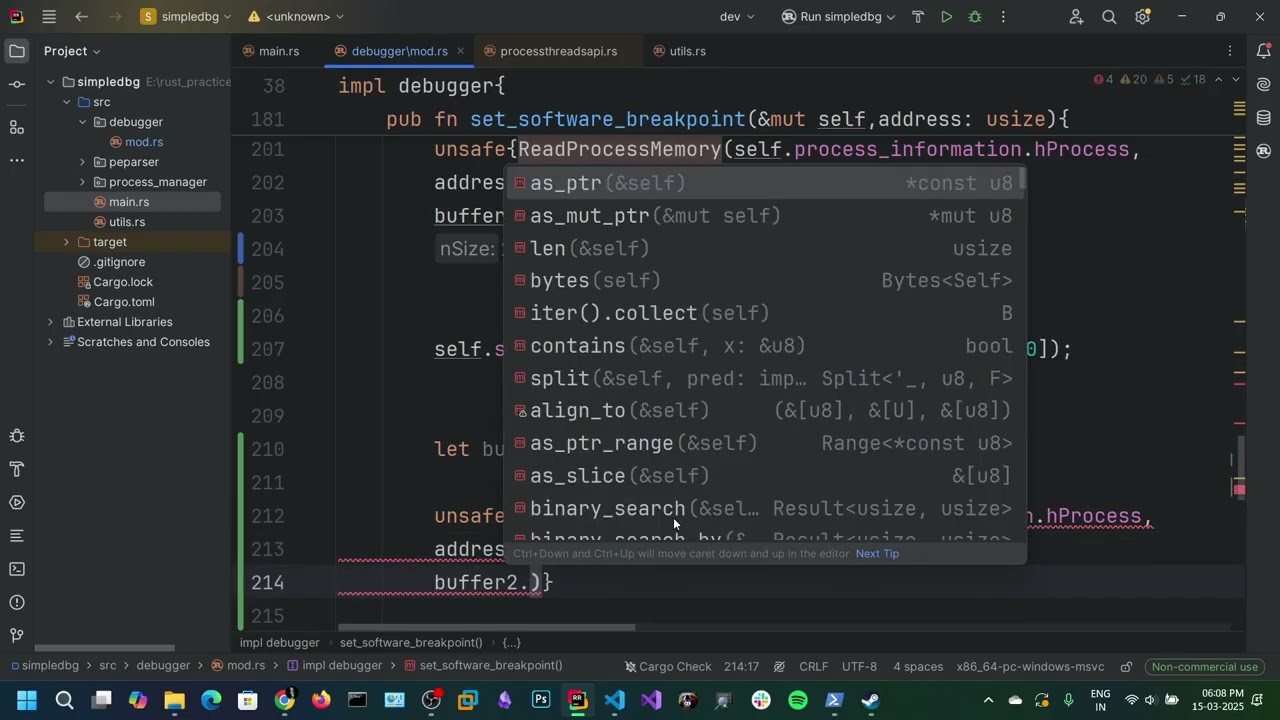Open Search Everywhere magnifier
This screenshot has width=1280, height=720.
(1109, 17)
